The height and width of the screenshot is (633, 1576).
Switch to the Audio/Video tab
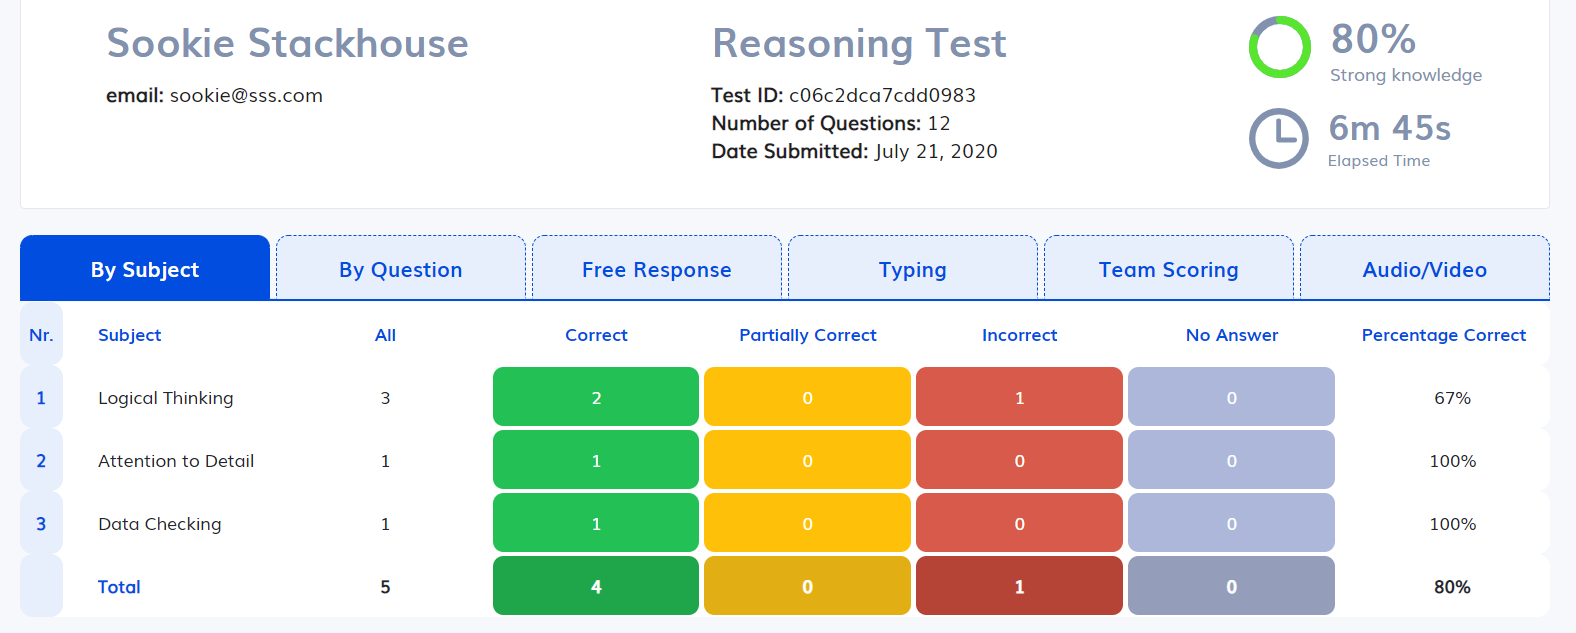pyautogui.click(x=1424, y=269)
